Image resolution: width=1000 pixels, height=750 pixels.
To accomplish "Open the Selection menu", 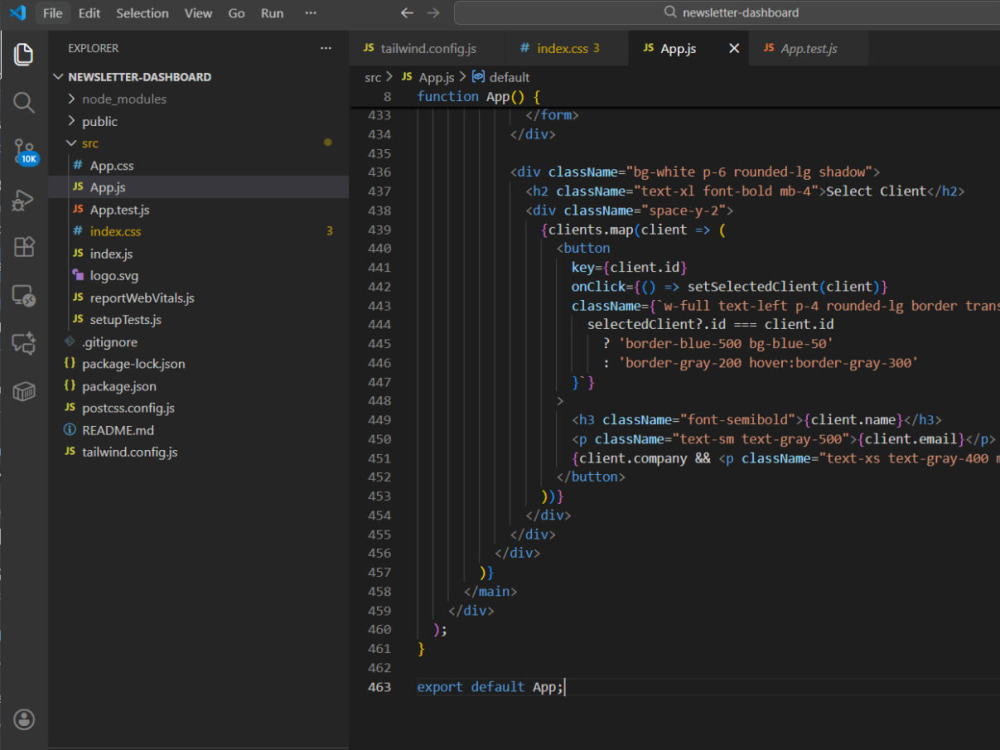I will click(x=142, y=13).
